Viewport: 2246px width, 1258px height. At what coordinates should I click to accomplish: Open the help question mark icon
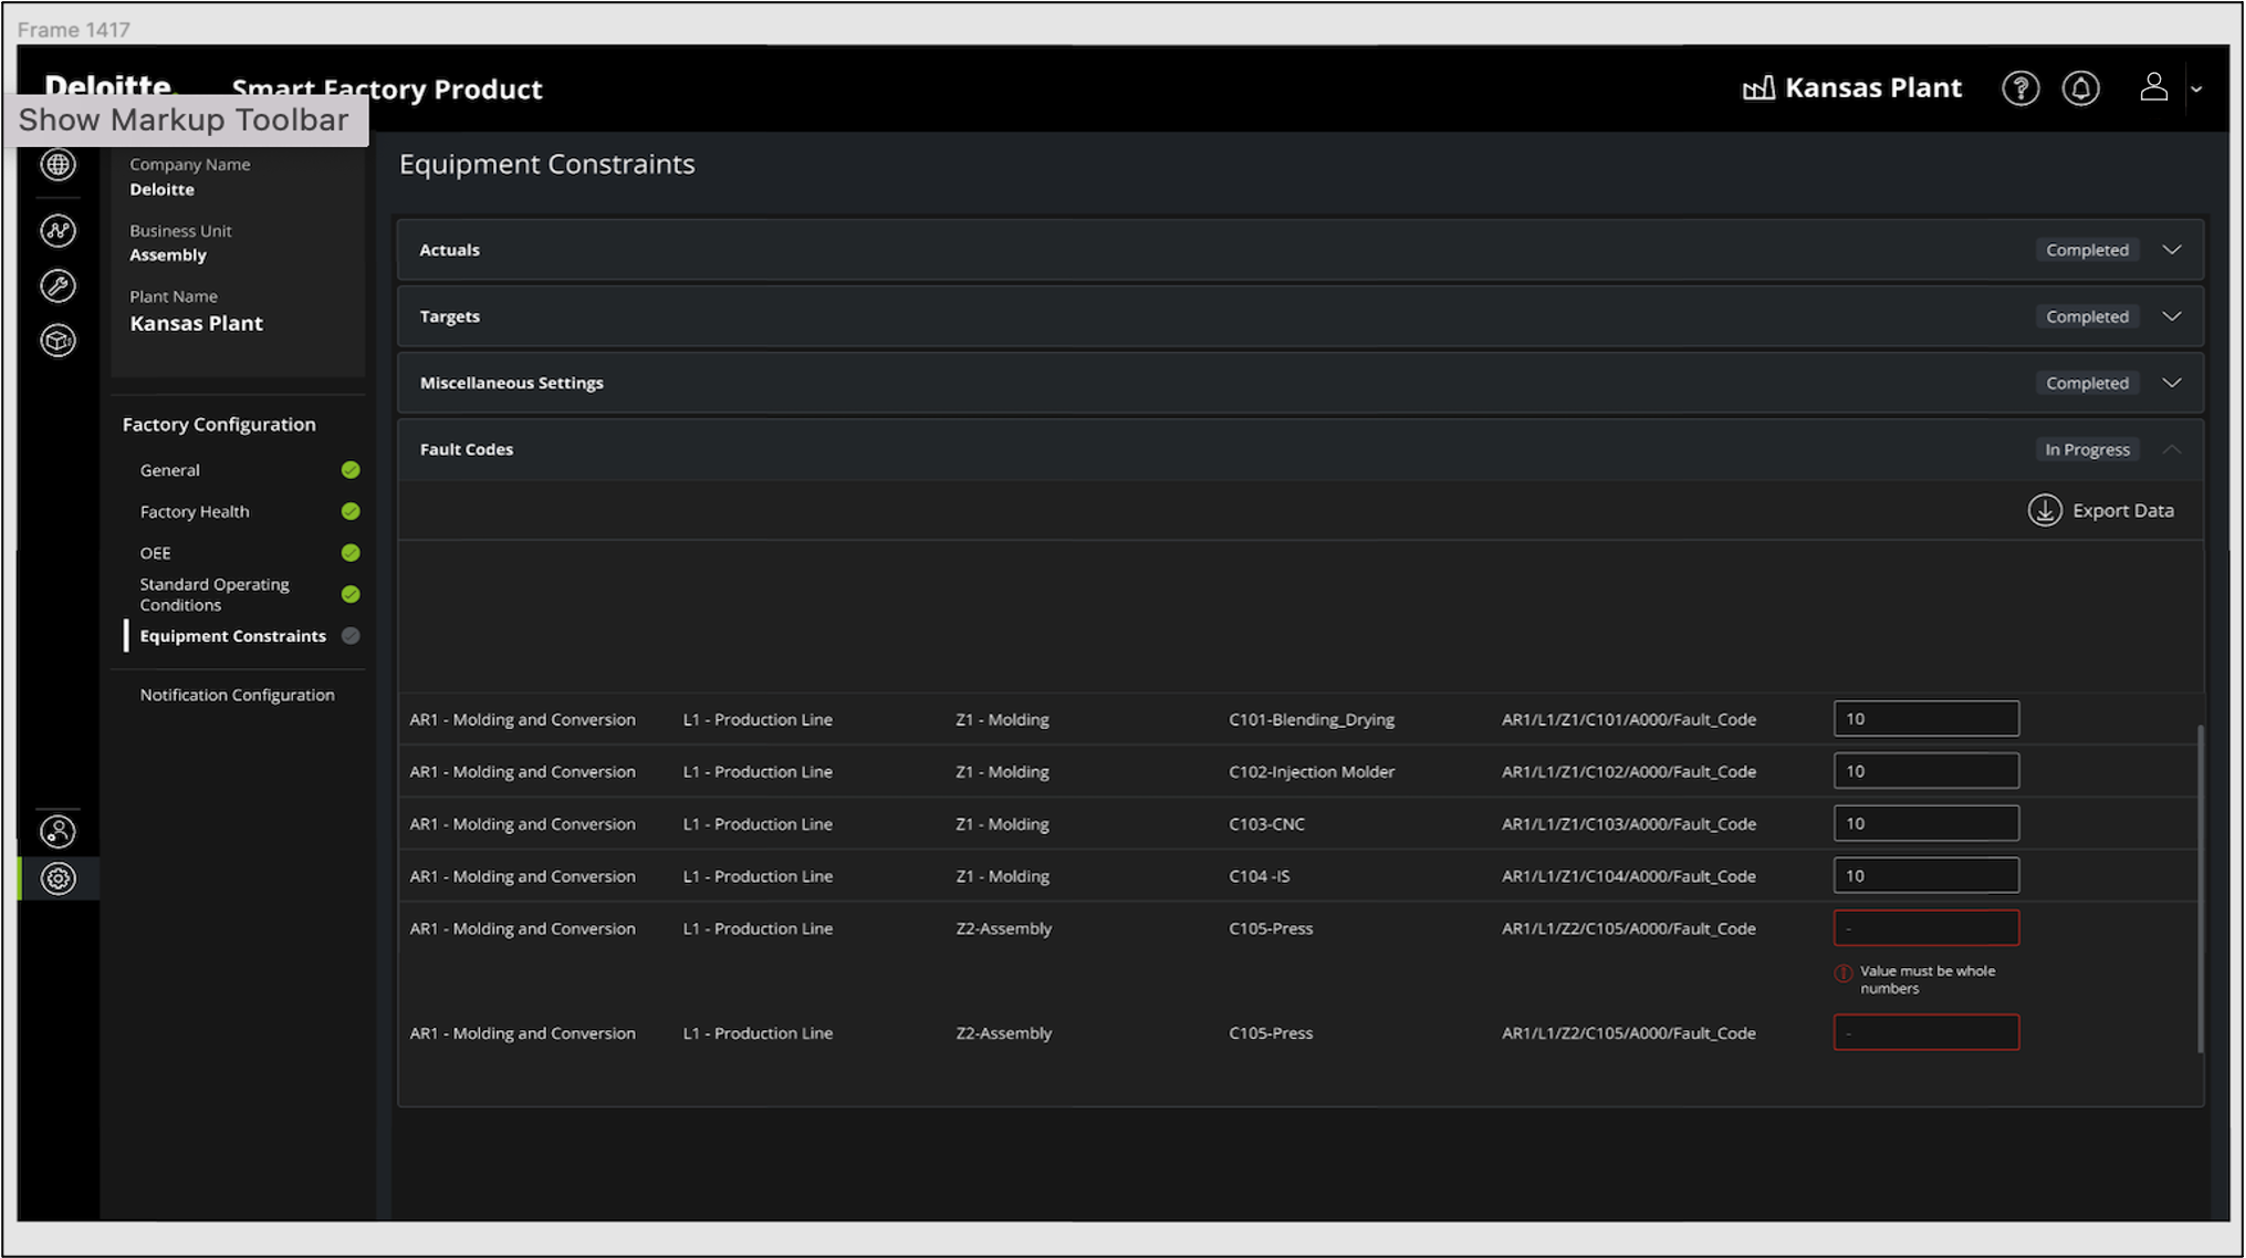(x=2020, y=88)
